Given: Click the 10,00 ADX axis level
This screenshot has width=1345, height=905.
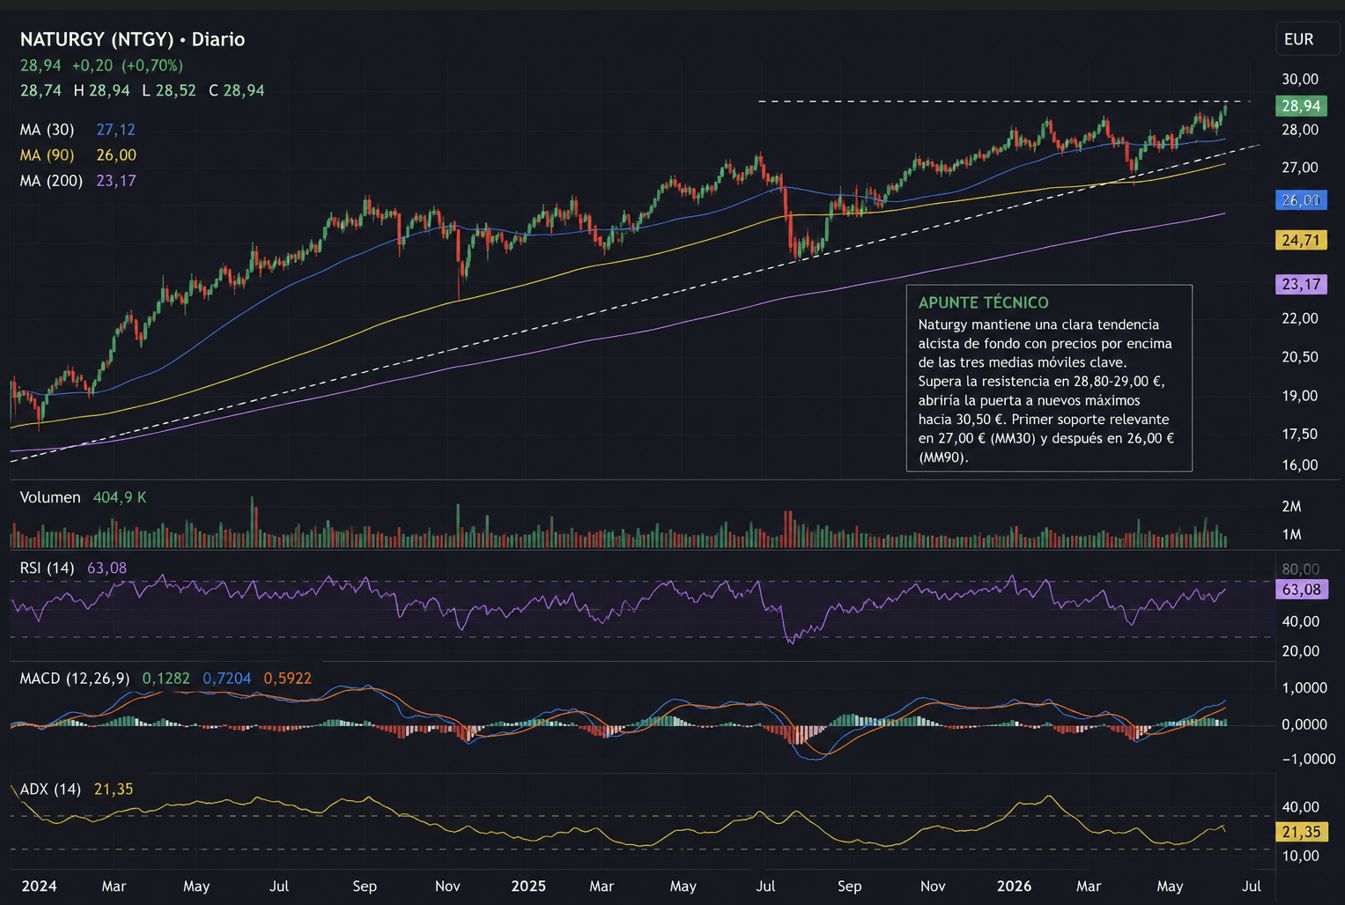Looking at the screenshot, I should pos(1300,856).
